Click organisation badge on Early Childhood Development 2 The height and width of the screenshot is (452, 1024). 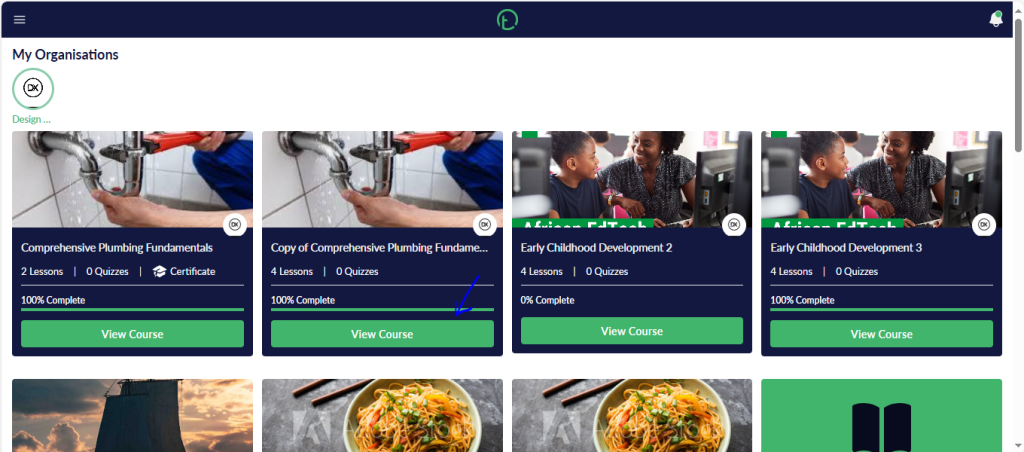pos(734,224)
